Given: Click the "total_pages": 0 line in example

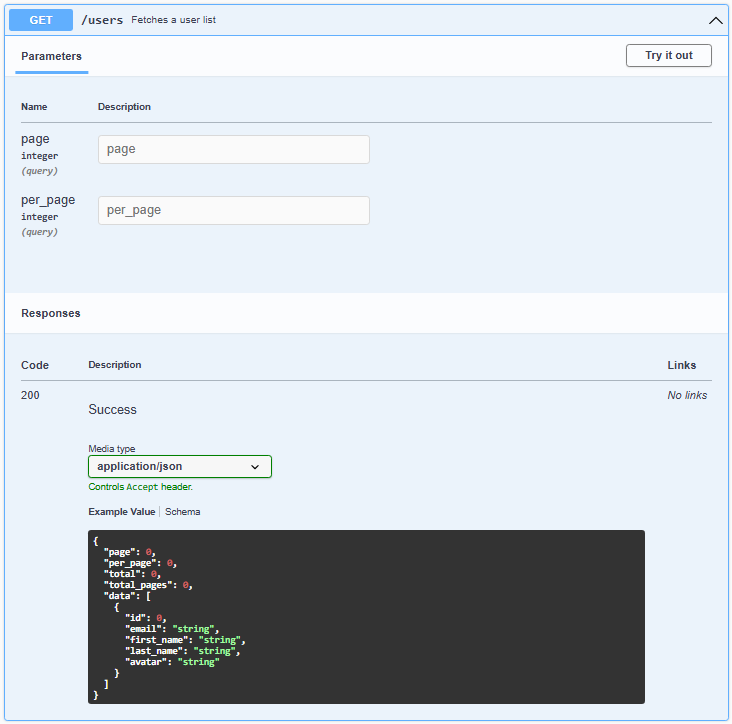Looking at the screenshot, I should 148,585.
